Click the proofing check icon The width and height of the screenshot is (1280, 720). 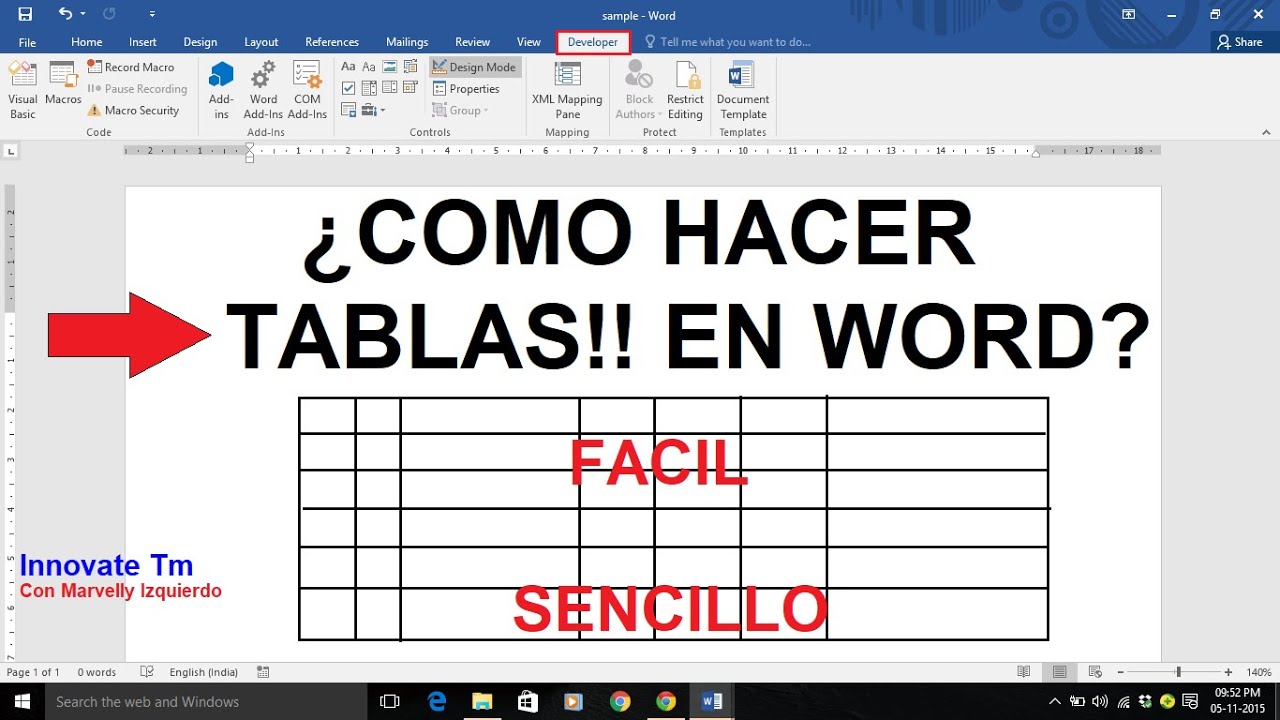point(147,672)
